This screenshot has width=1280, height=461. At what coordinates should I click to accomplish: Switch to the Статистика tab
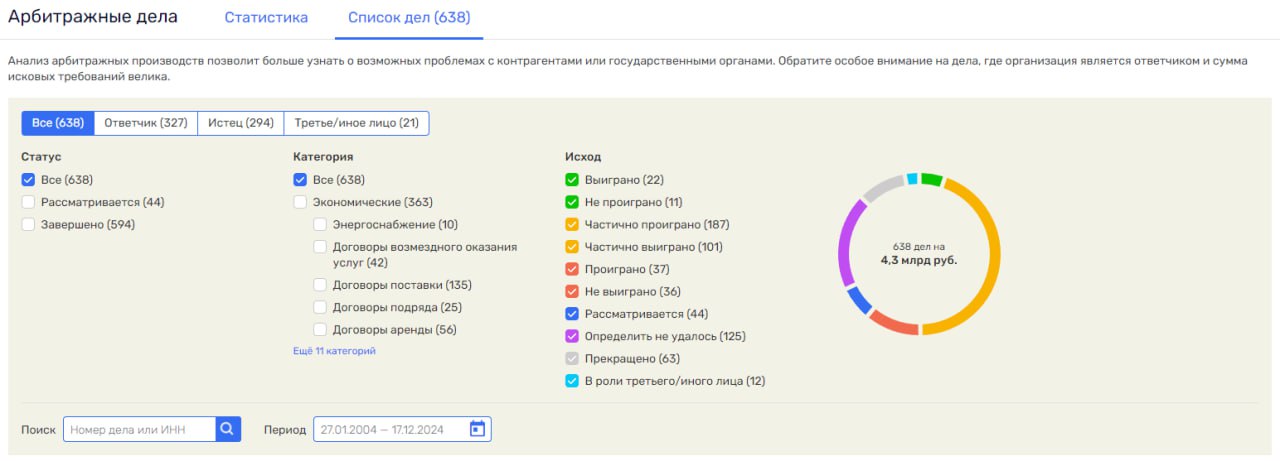pos(266,18)
